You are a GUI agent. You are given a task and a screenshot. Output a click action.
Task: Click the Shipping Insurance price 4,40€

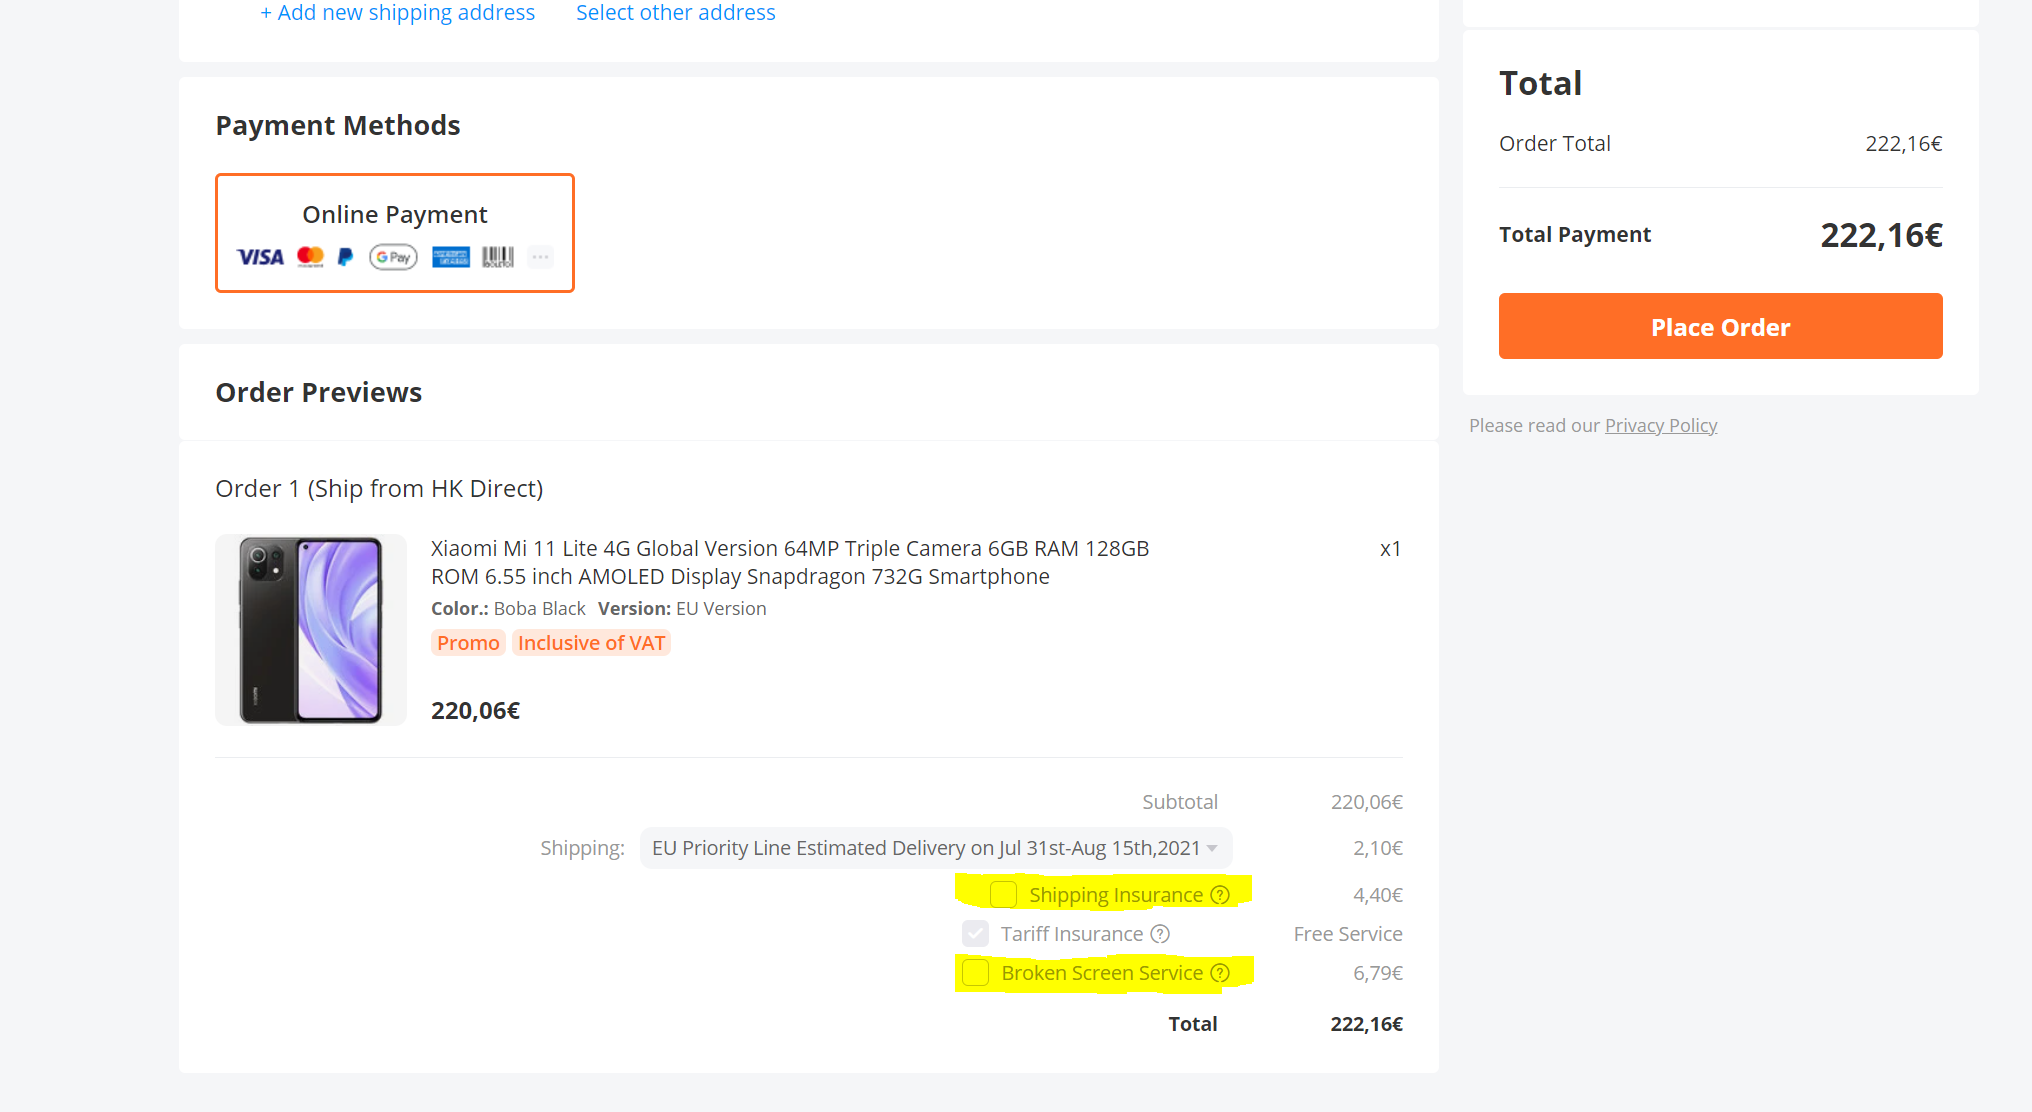tap(1378, 895)
